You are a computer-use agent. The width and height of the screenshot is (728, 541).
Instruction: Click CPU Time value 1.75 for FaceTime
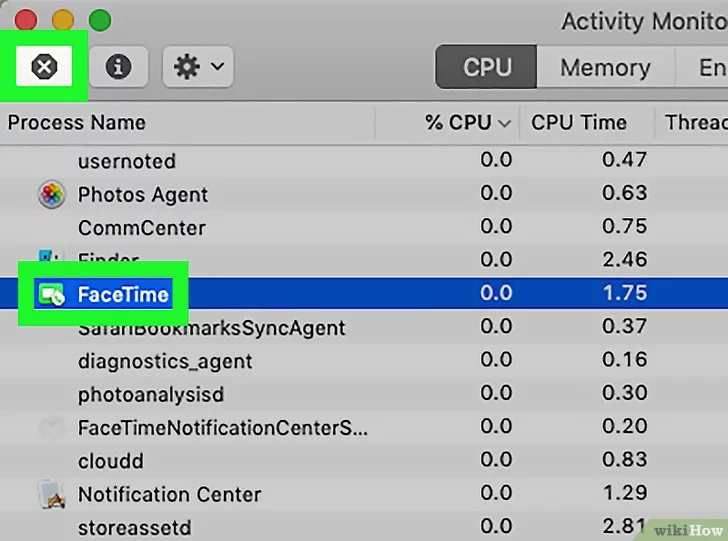coord(624,293)
